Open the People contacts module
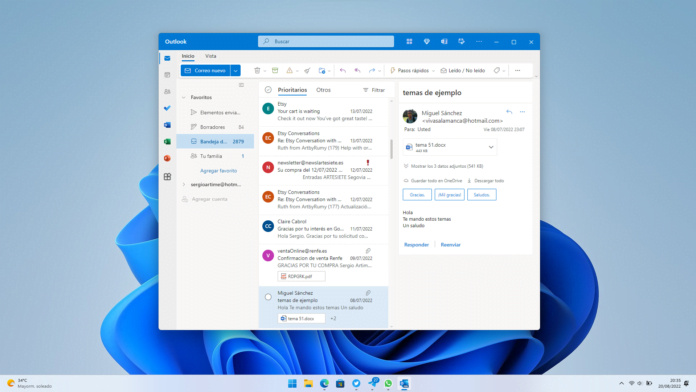This screenshot has height=392, width=696. coord(167,91)
